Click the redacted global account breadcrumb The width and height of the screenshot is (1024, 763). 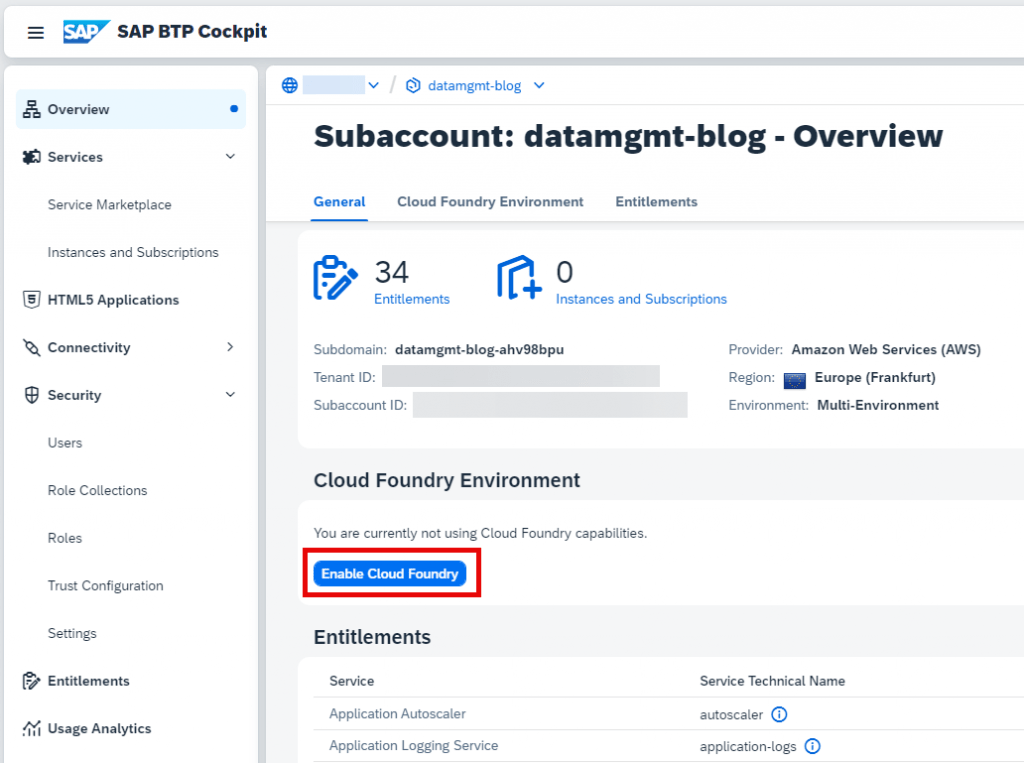point(333,85)
